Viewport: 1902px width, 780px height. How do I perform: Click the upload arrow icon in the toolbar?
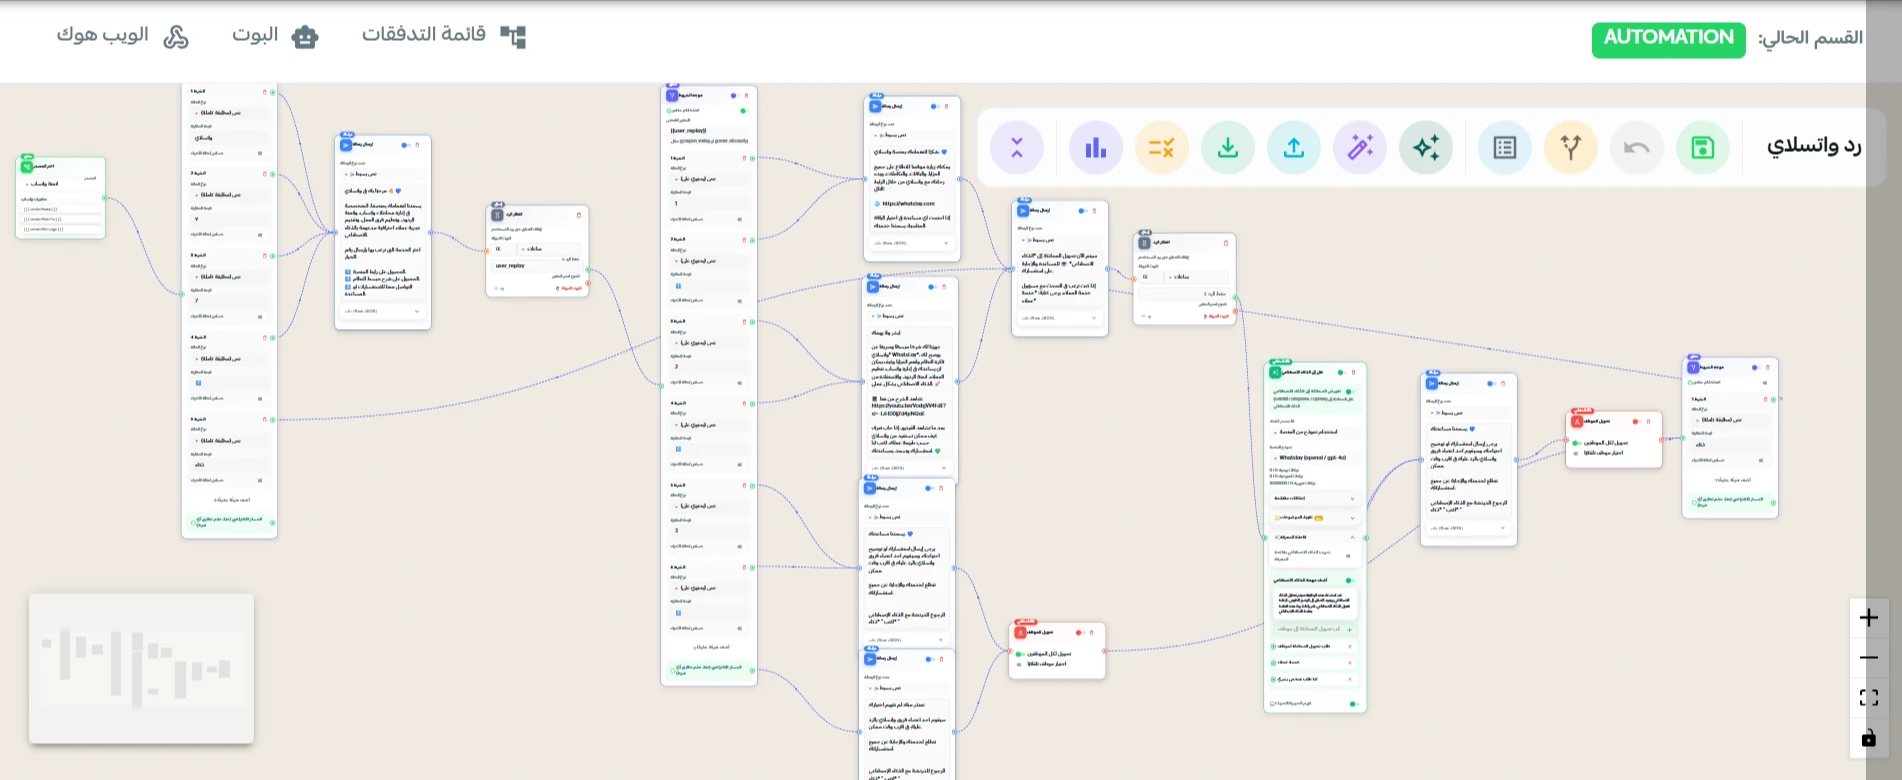coord(1294,148)
